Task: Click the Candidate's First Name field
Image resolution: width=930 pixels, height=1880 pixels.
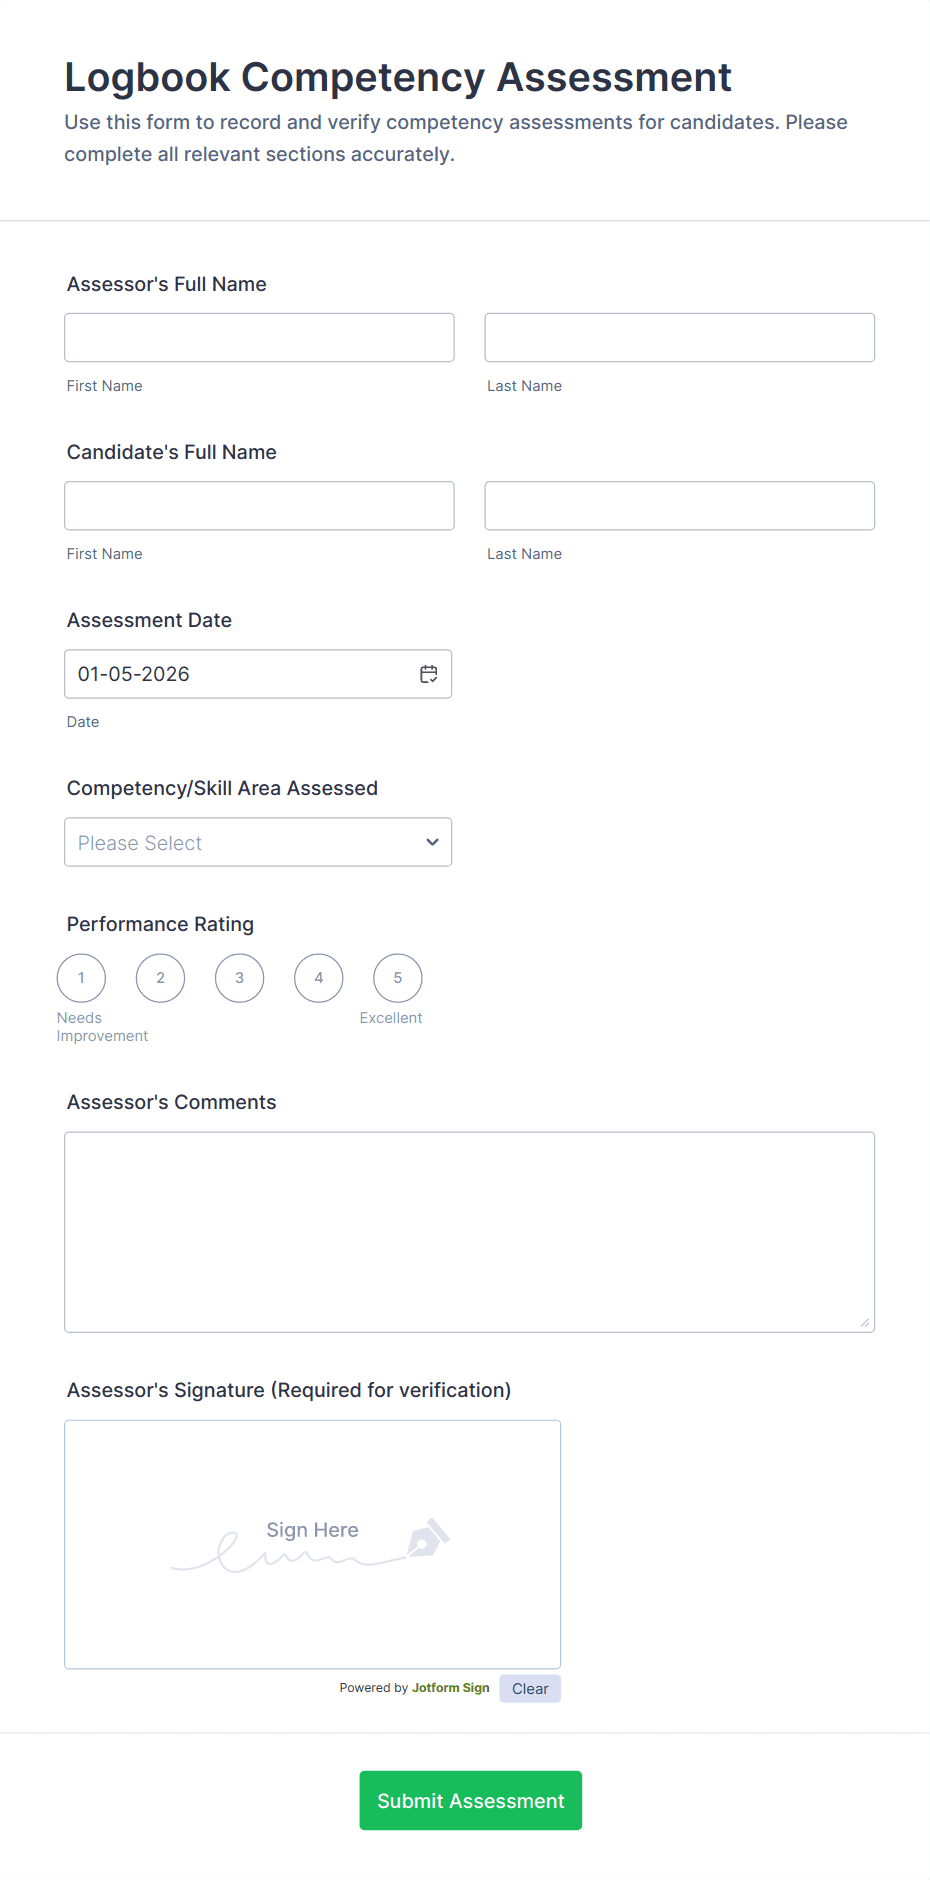Action: point(259,505)
